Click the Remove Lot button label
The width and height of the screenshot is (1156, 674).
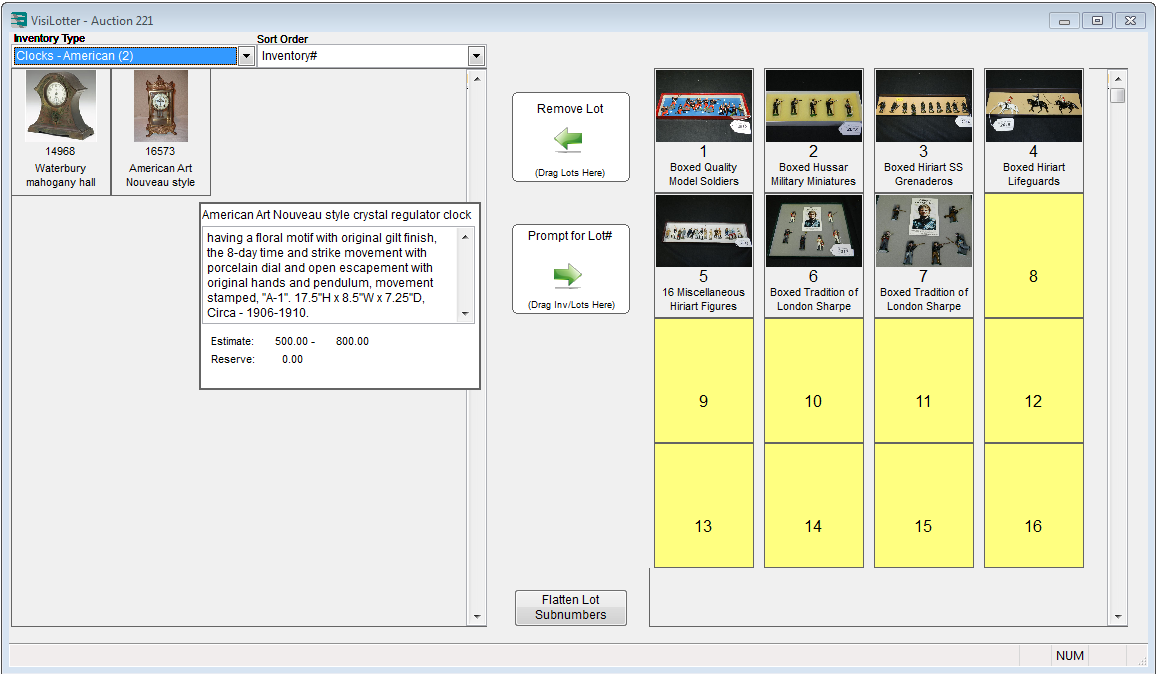click(x=570, y=109)
